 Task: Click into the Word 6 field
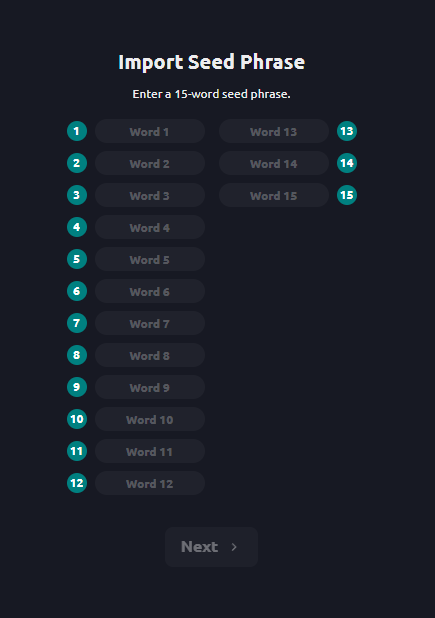coord(150,291)
